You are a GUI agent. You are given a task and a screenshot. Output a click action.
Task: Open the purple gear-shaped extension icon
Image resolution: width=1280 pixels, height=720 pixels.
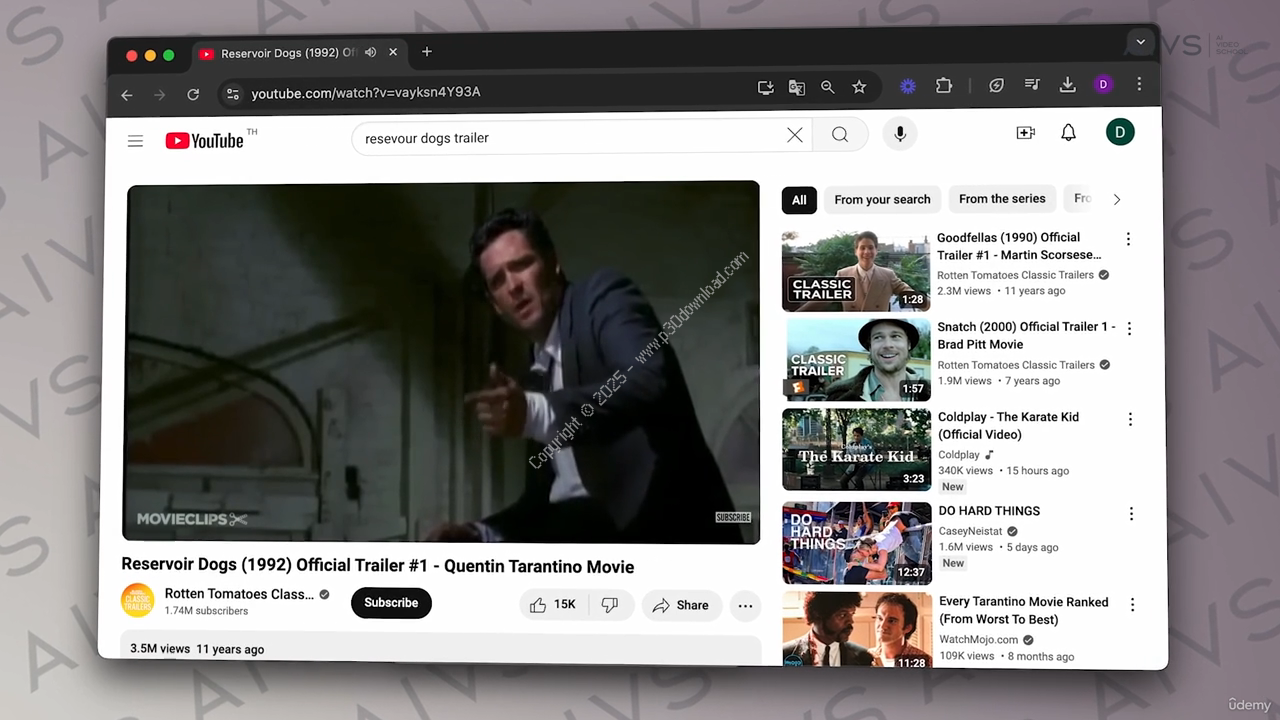908,86
